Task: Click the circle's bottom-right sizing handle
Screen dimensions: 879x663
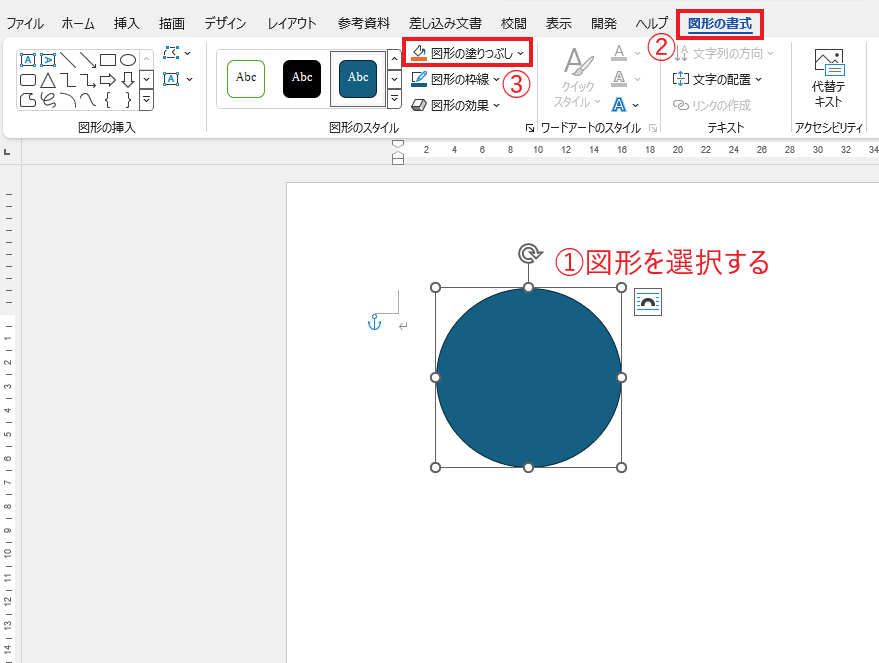Action: tap(621, 467)
